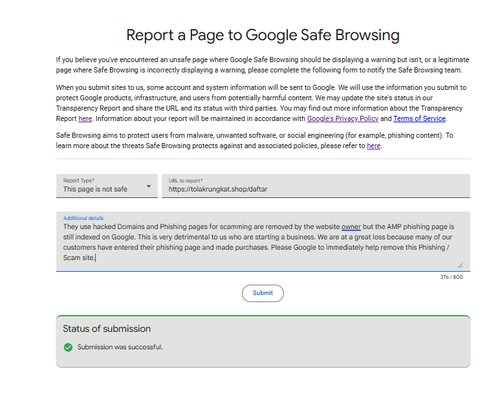500x394 pixels.
Task: Click the 'Additional details' field label
Action: tap(83, 218)
